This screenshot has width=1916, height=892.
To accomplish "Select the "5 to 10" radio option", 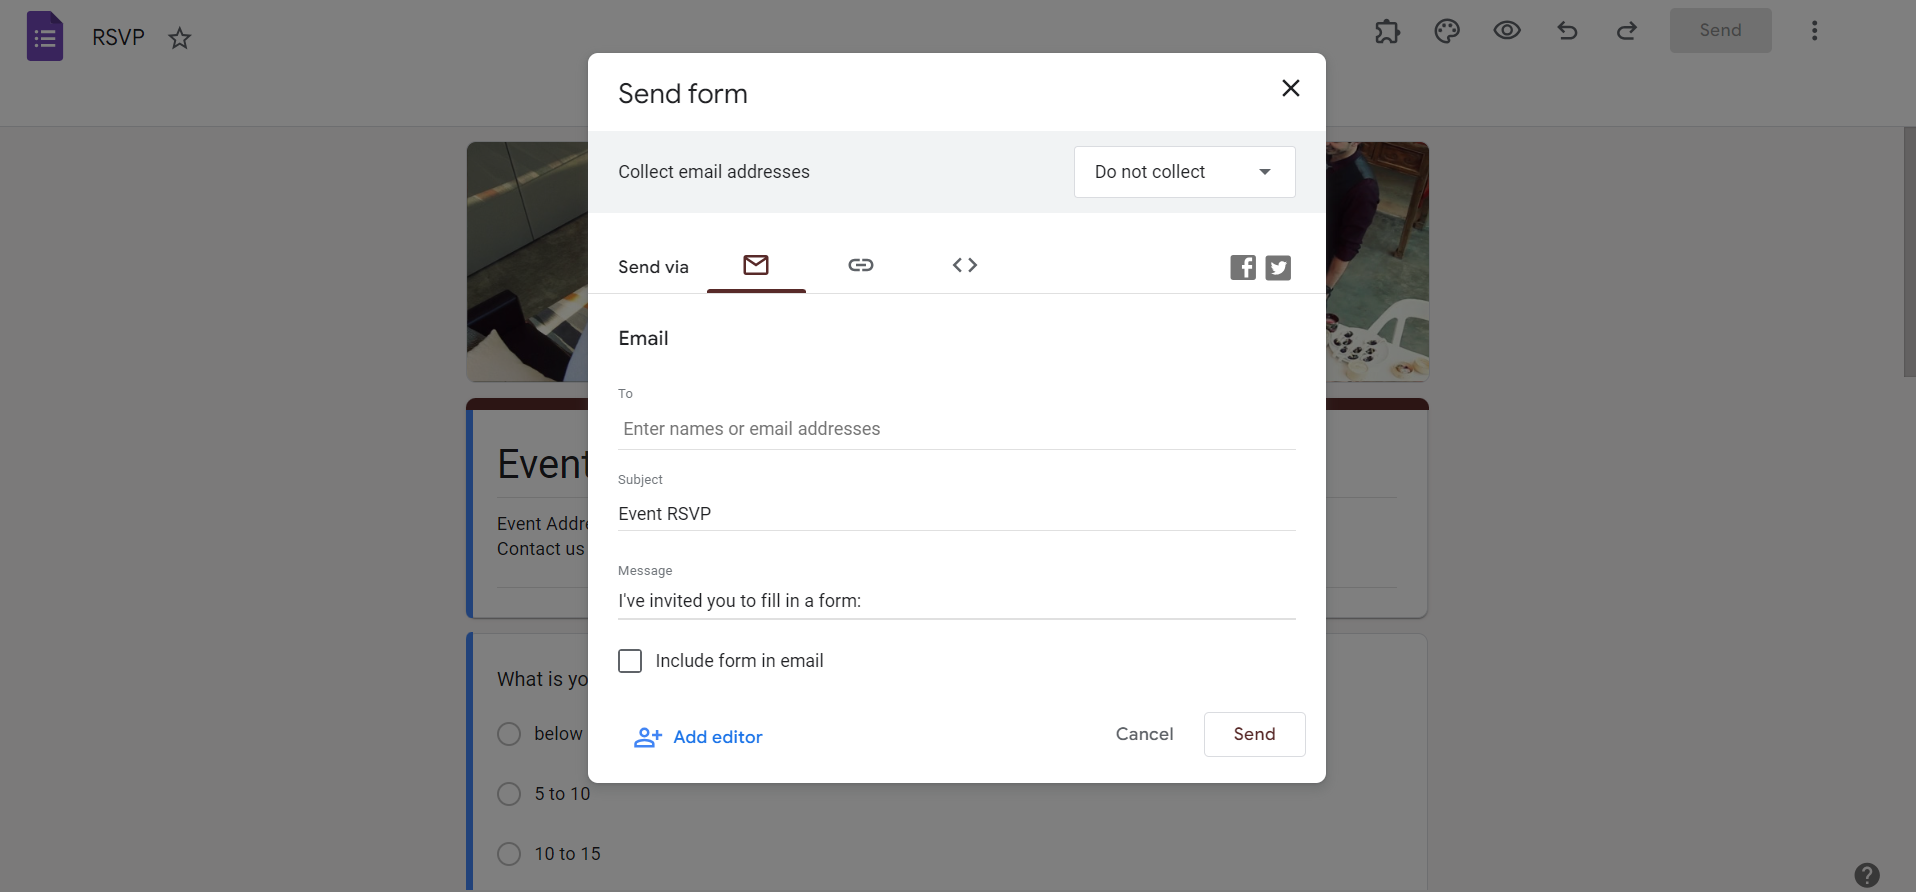I will point(509,794).
